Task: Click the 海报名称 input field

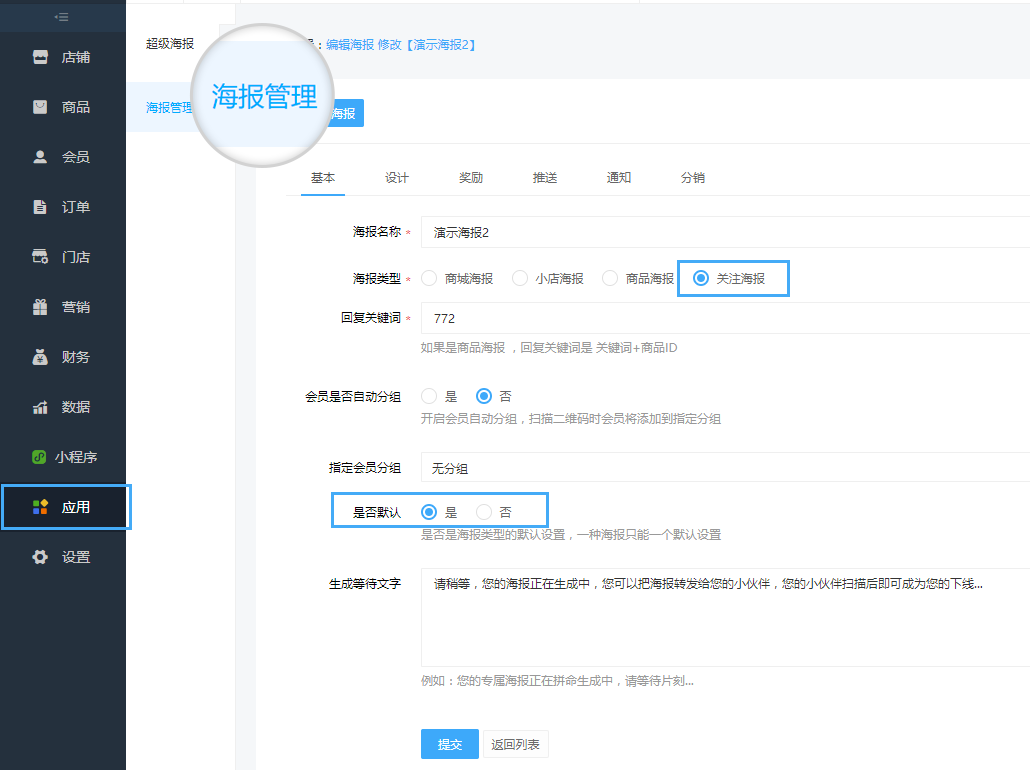Action: [725, 233]
